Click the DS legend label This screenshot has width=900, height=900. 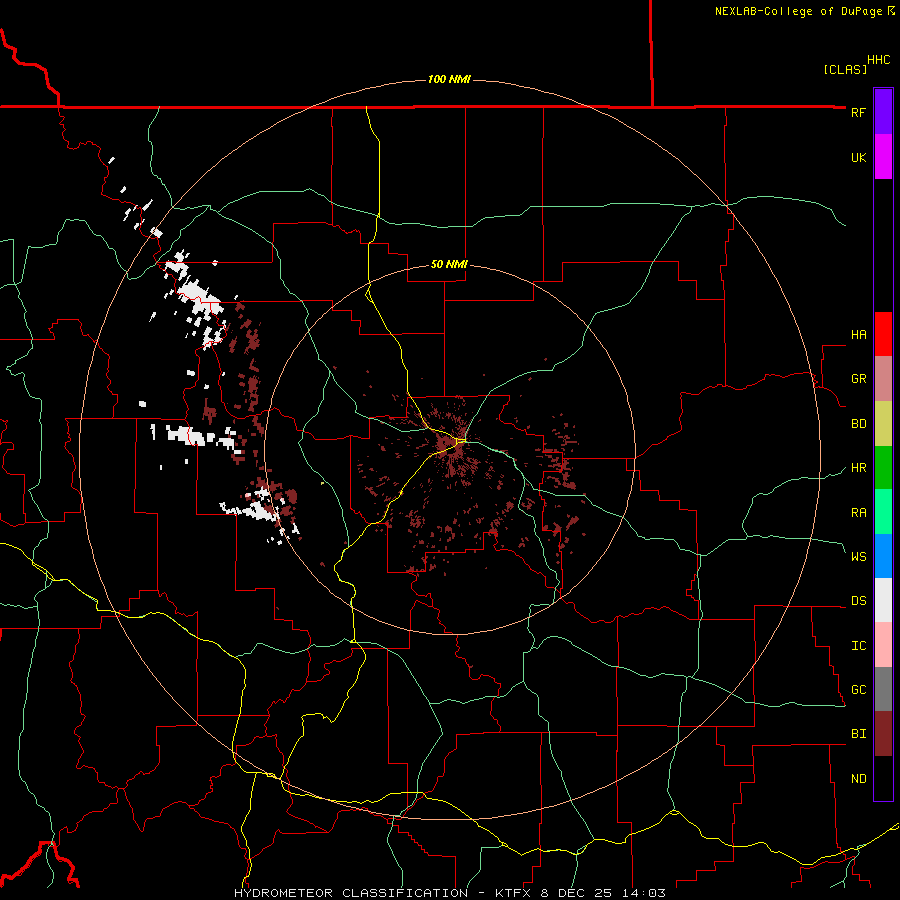point(858,601)
